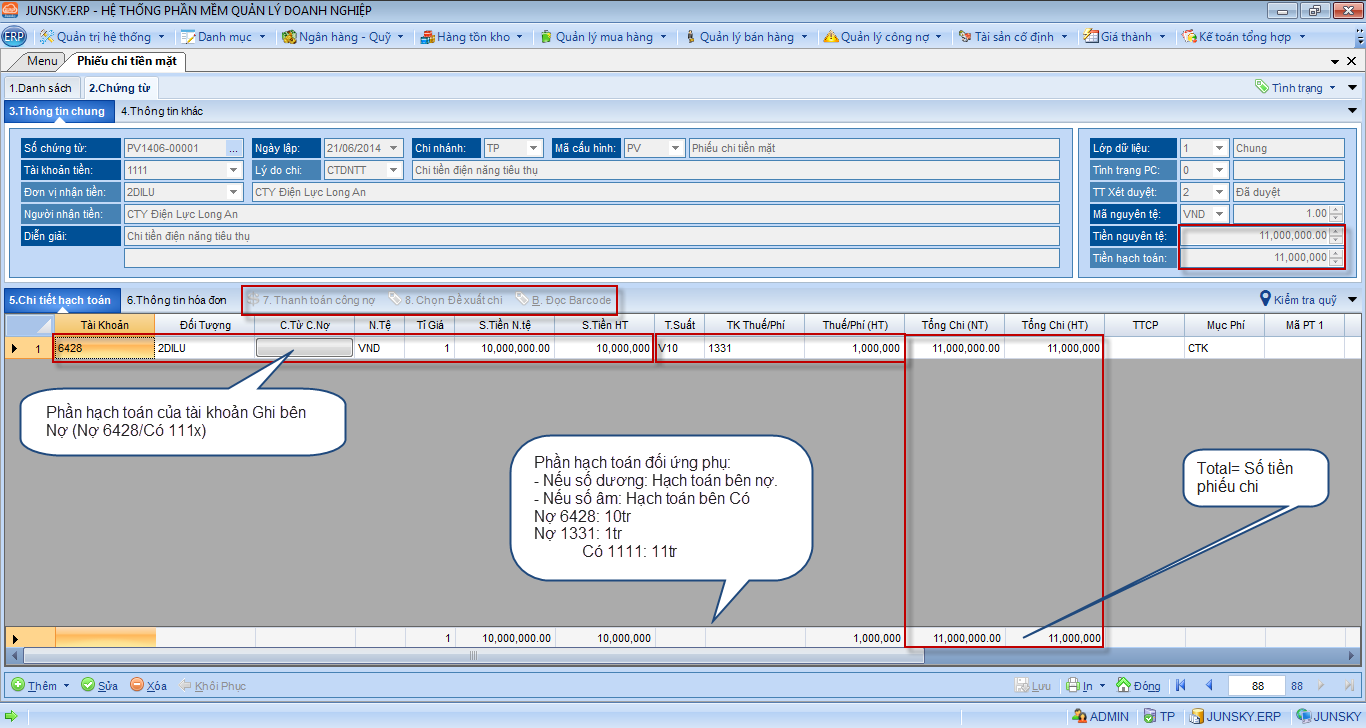Screen dimensions: 1366x728
Task: Click the ellipsis button beside Số chứng từ
Action: click(234, 148)
